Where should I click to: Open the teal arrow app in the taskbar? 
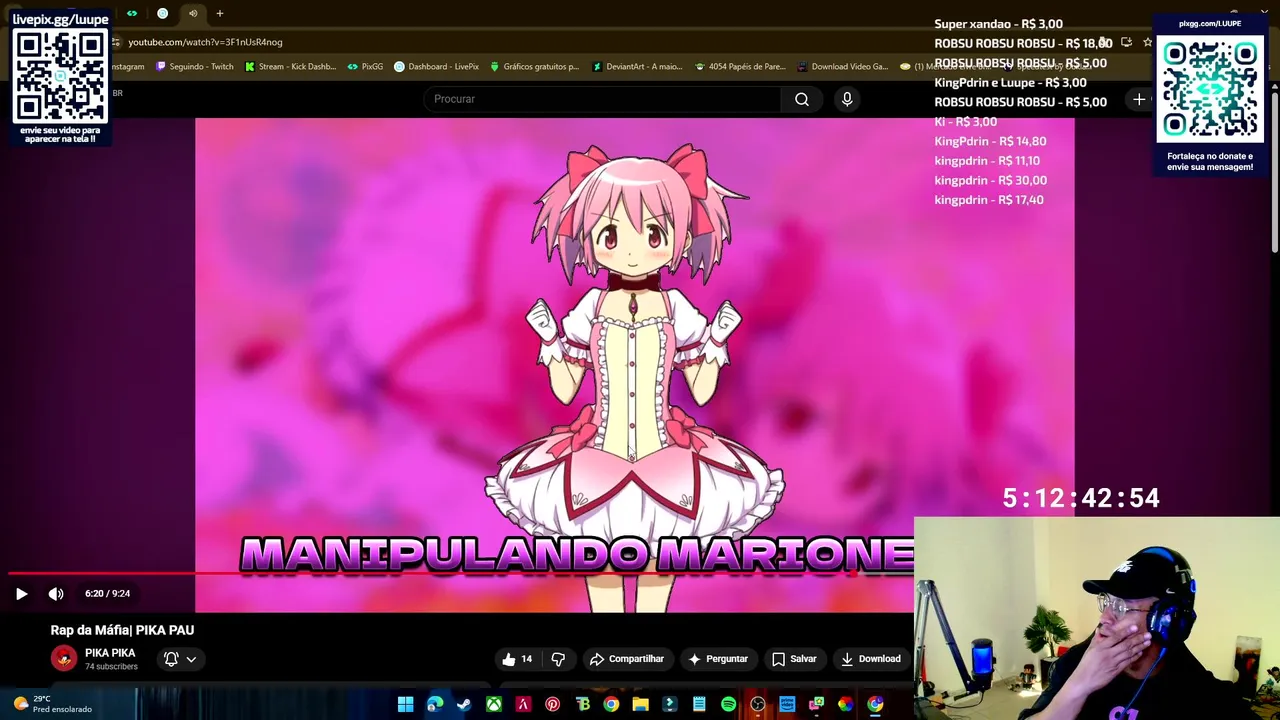tap(670, 705)
